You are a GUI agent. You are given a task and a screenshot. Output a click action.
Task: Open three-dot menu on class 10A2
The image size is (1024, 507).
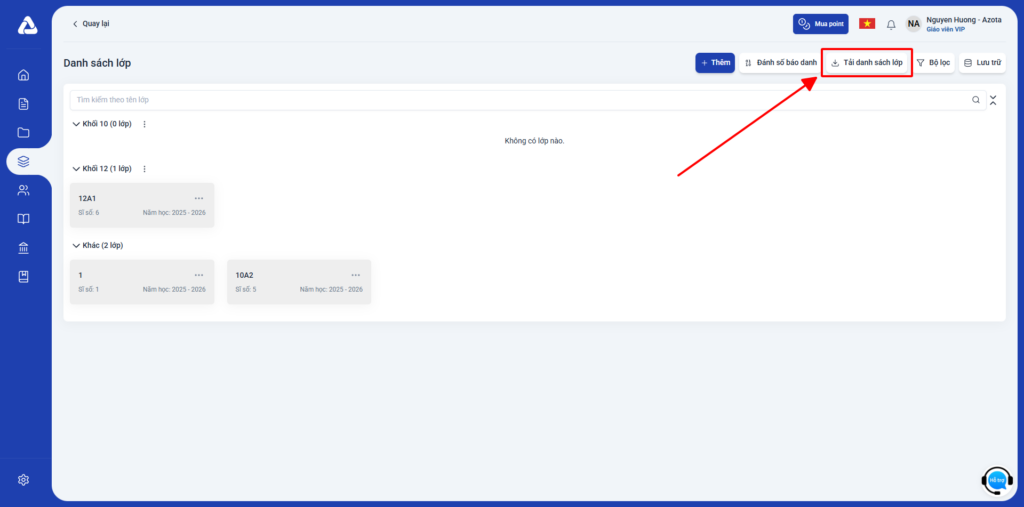[x=356, y=275]
